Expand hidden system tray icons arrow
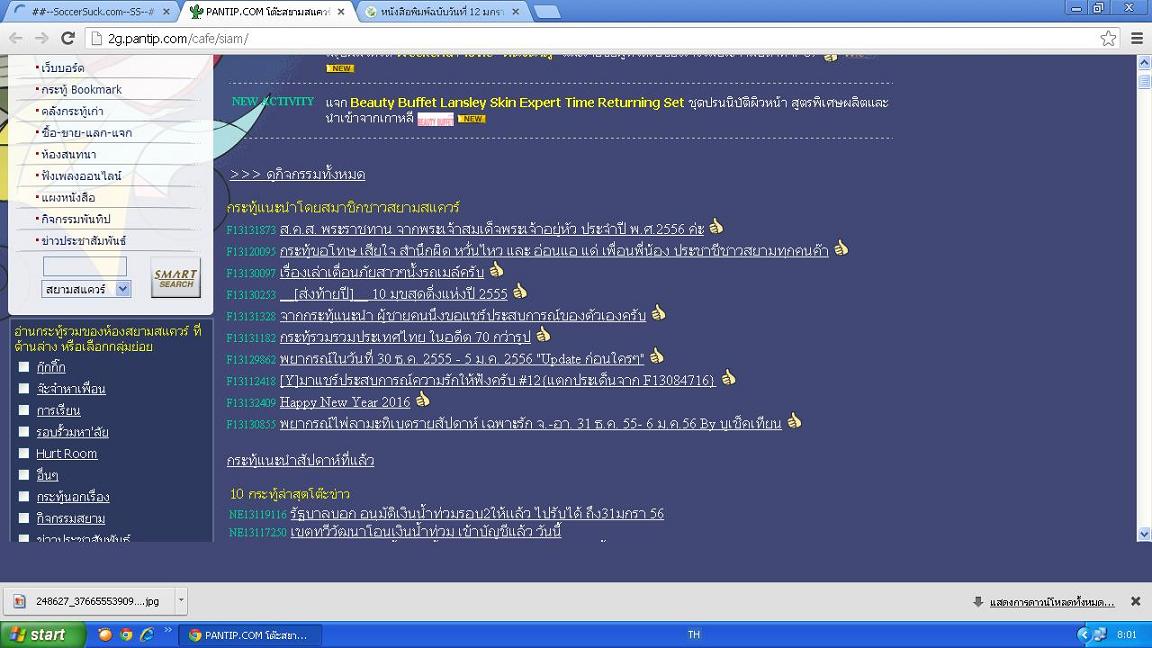The image size is (1152, 648). [1083, 634]
